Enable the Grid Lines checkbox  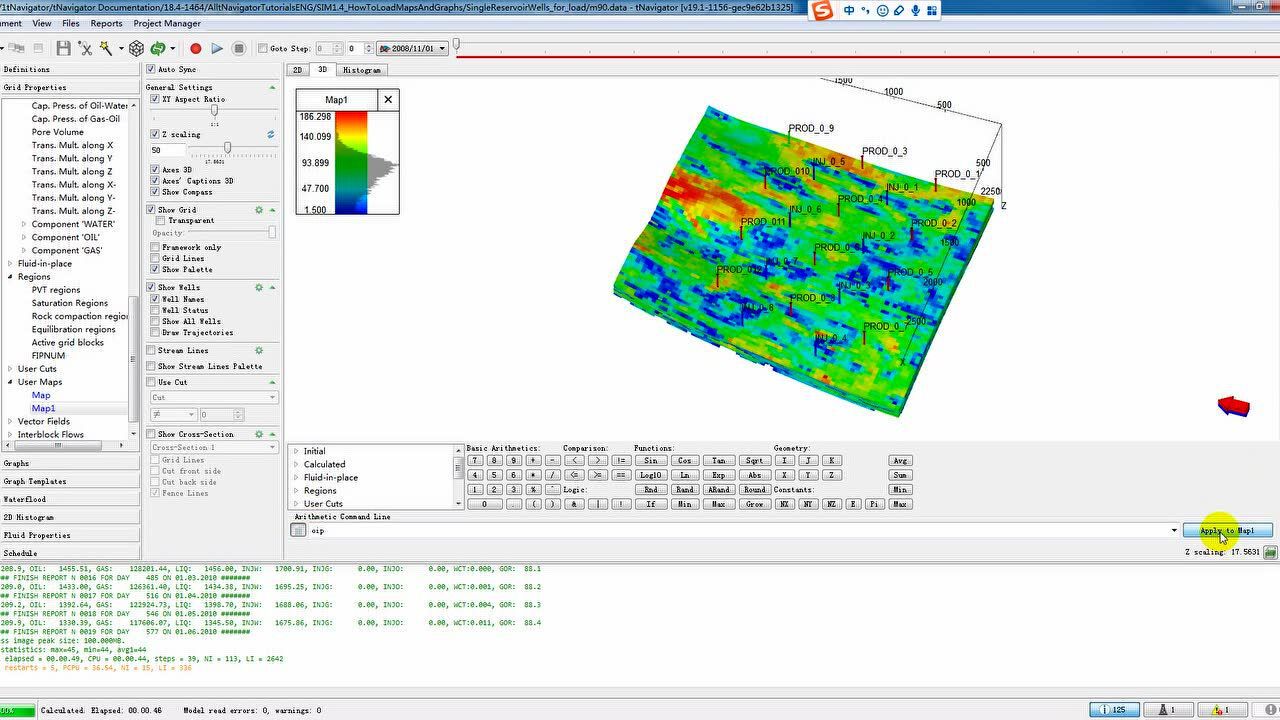(x=155, y=258)
